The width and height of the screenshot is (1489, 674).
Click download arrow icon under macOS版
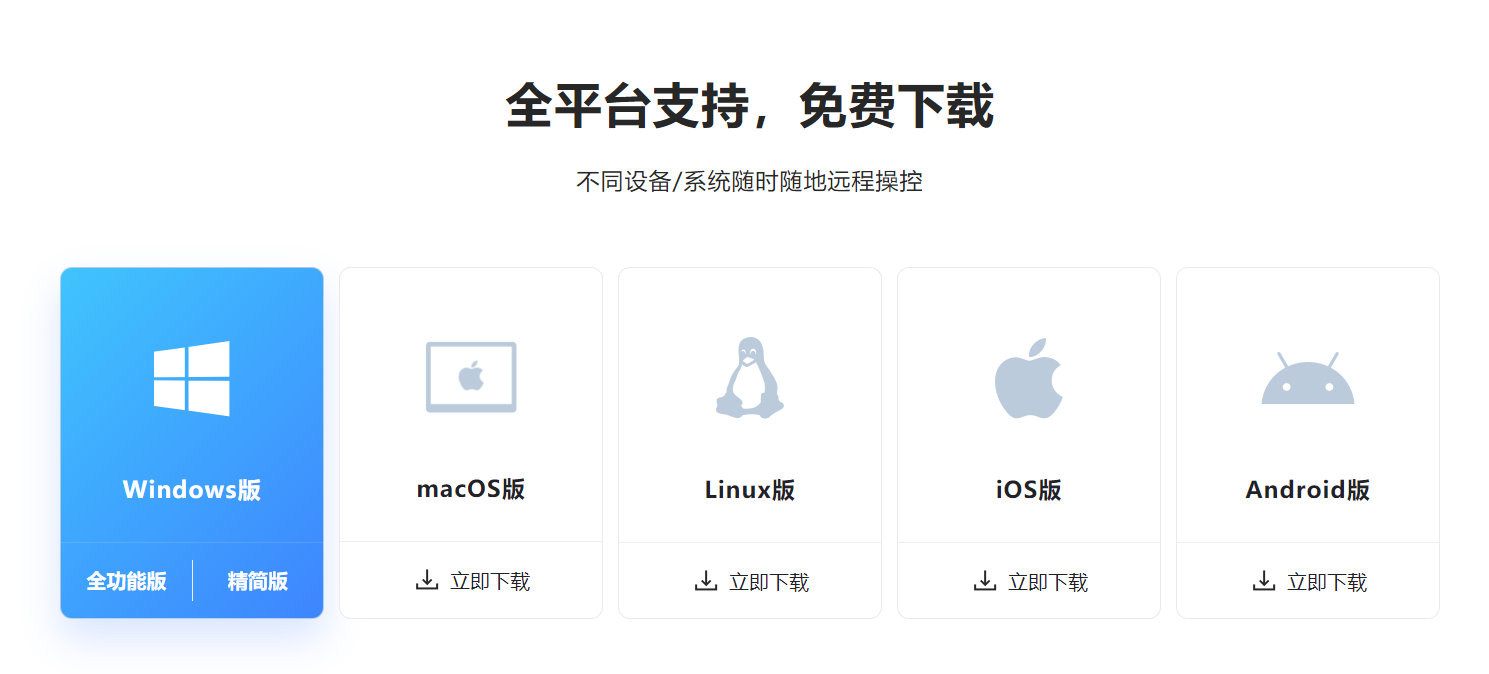tap(427, 580)
